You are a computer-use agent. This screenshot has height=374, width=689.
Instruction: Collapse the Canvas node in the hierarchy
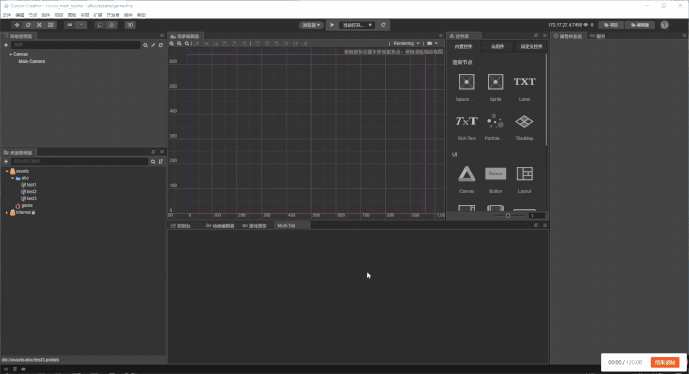tap(11, 54)
